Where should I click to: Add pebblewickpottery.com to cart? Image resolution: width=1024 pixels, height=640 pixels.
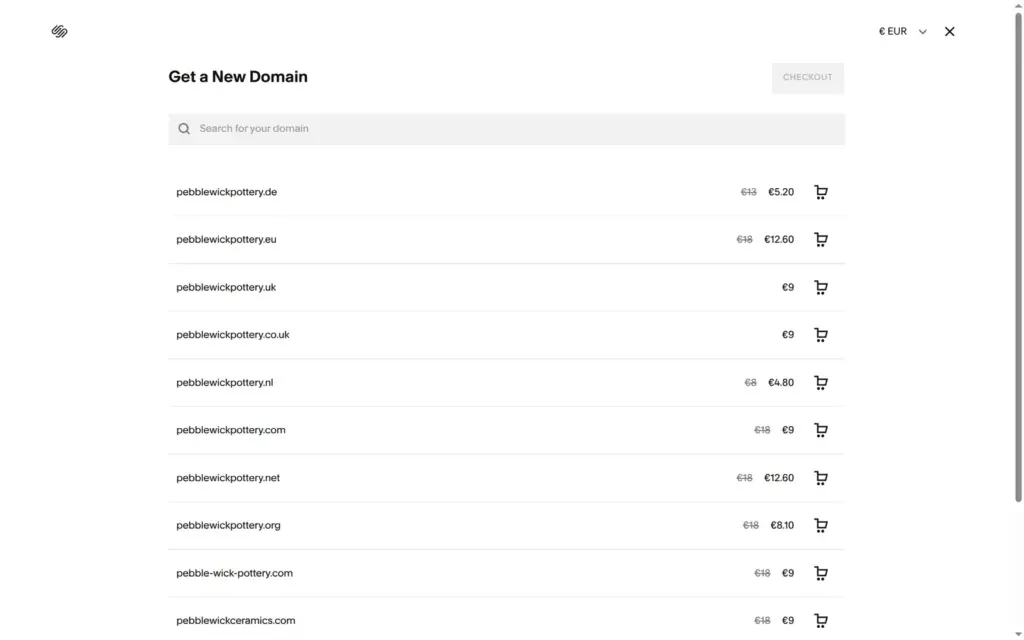(821, 430)
